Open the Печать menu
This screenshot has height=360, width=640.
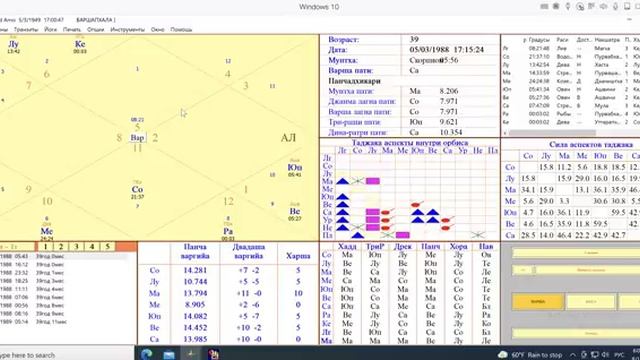pos(72,29)
